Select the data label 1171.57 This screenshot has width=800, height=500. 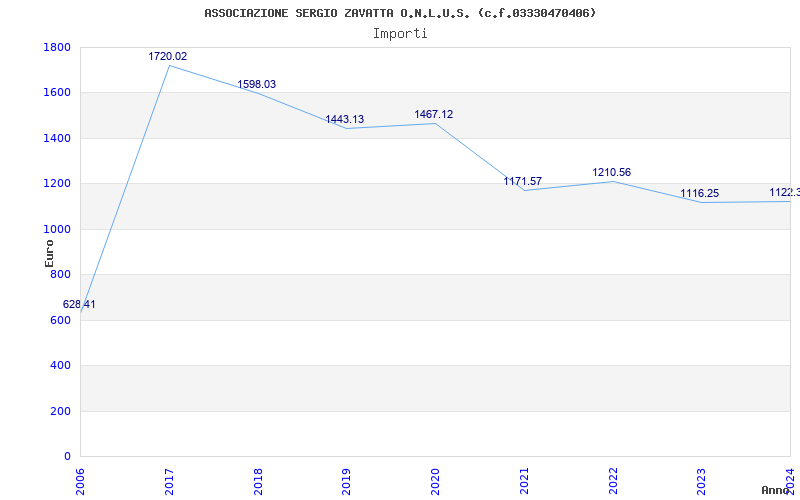point(522,182)
